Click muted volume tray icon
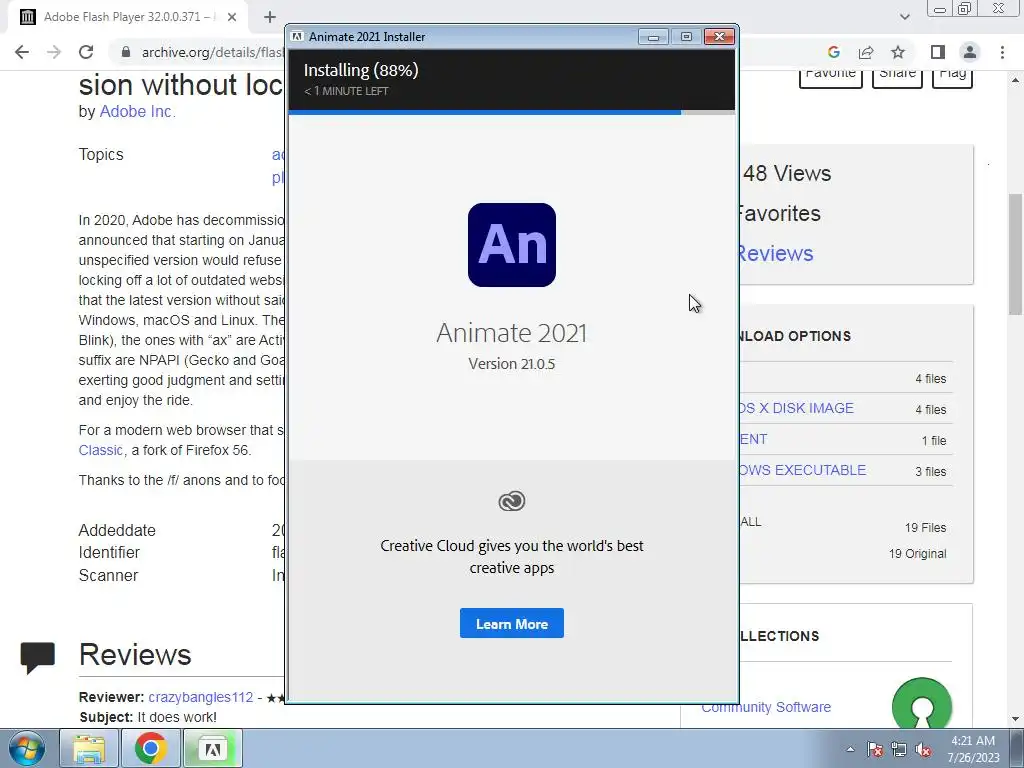Image resolution: width=1024 pixels, height=768 pixels. [923, 749]
